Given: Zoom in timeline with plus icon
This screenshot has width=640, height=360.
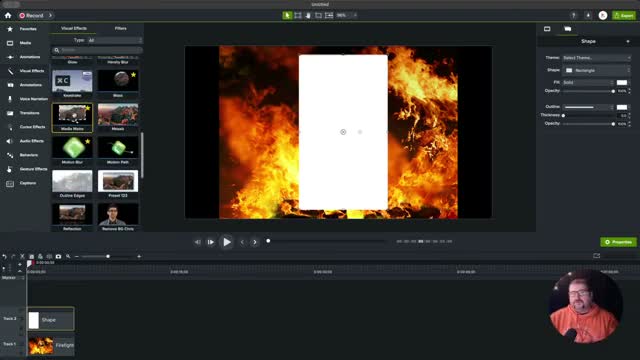Looking at the screenshot, I should (x=139, y=256).
